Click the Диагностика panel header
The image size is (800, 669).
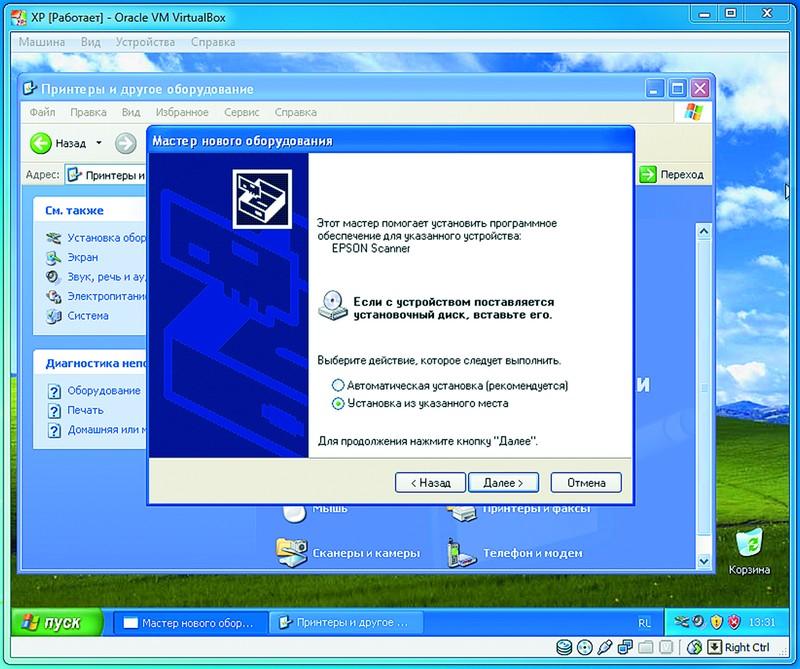pos(90,363)
